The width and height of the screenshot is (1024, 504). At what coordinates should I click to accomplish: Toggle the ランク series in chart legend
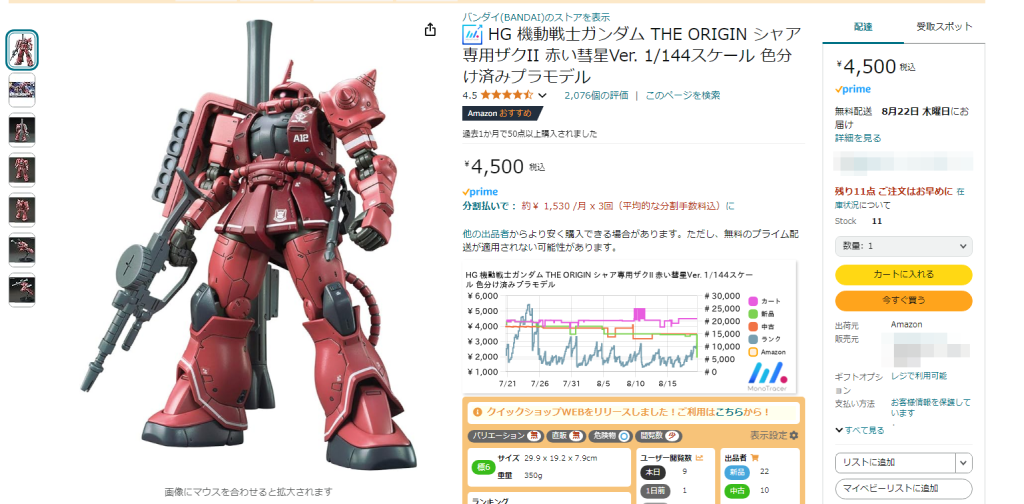click(764, 339)
